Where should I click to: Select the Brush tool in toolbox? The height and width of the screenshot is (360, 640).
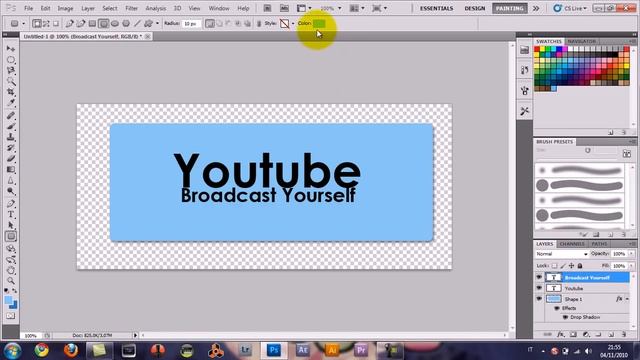click(11, 127)
